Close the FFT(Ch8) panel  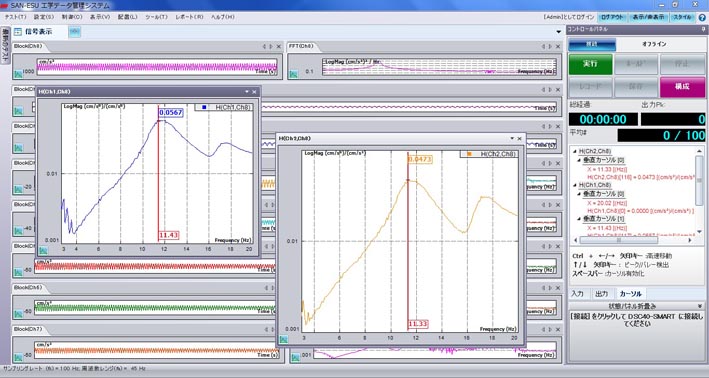tap(558, 46)
